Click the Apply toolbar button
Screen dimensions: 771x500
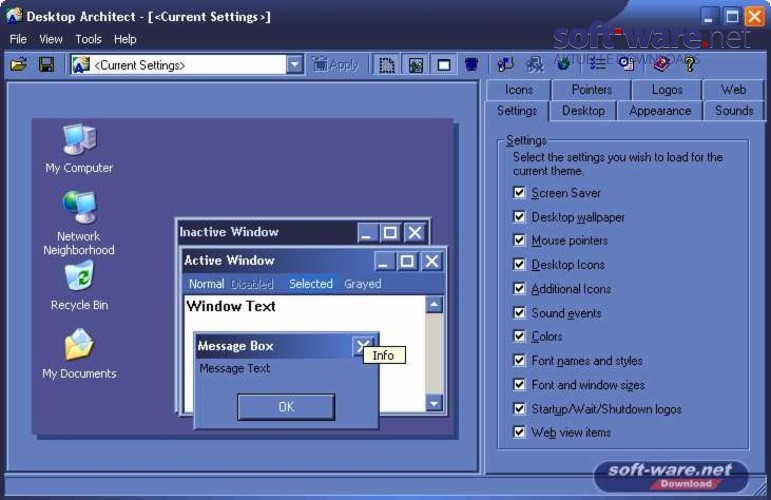pos(336,64)
